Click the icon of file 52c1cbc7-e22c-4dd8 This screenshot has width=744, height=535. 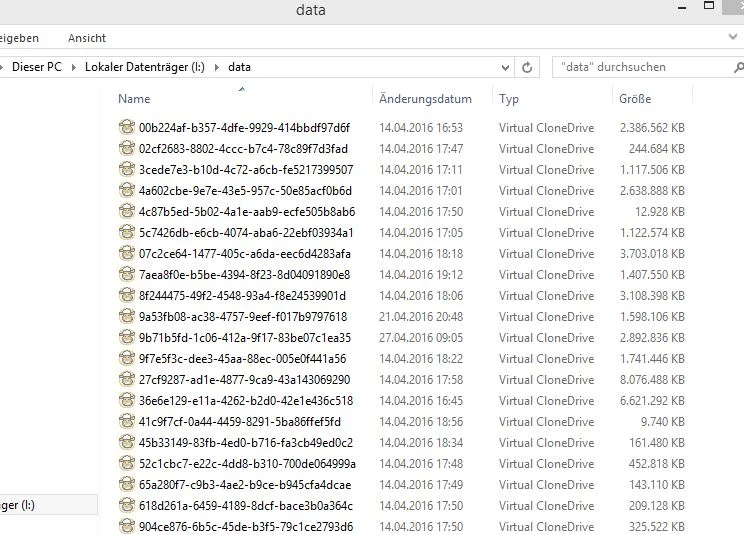pyautogui.click(x=127, y=463)
